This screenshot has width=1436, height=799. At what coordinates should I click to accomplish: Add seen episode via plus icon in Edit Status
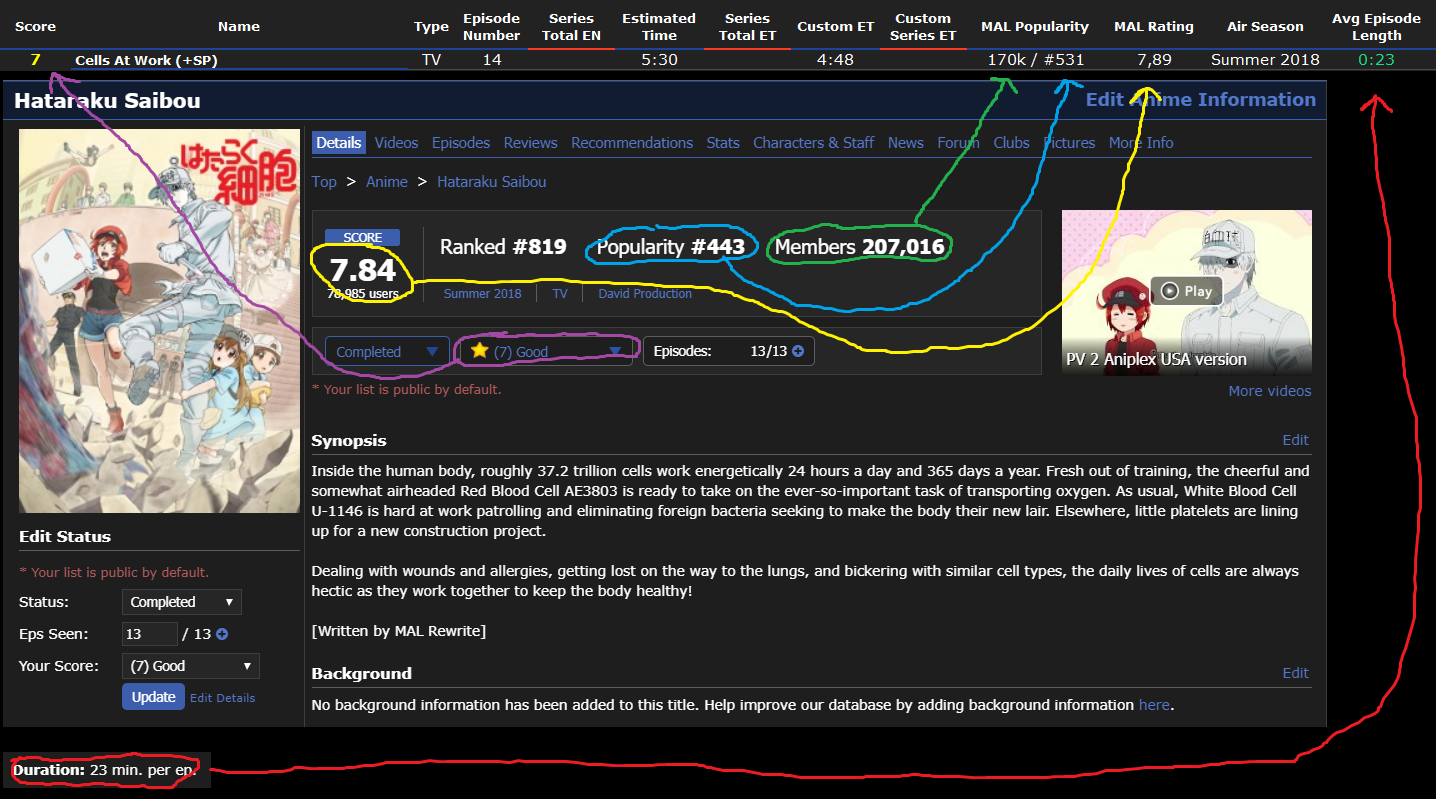222,634
